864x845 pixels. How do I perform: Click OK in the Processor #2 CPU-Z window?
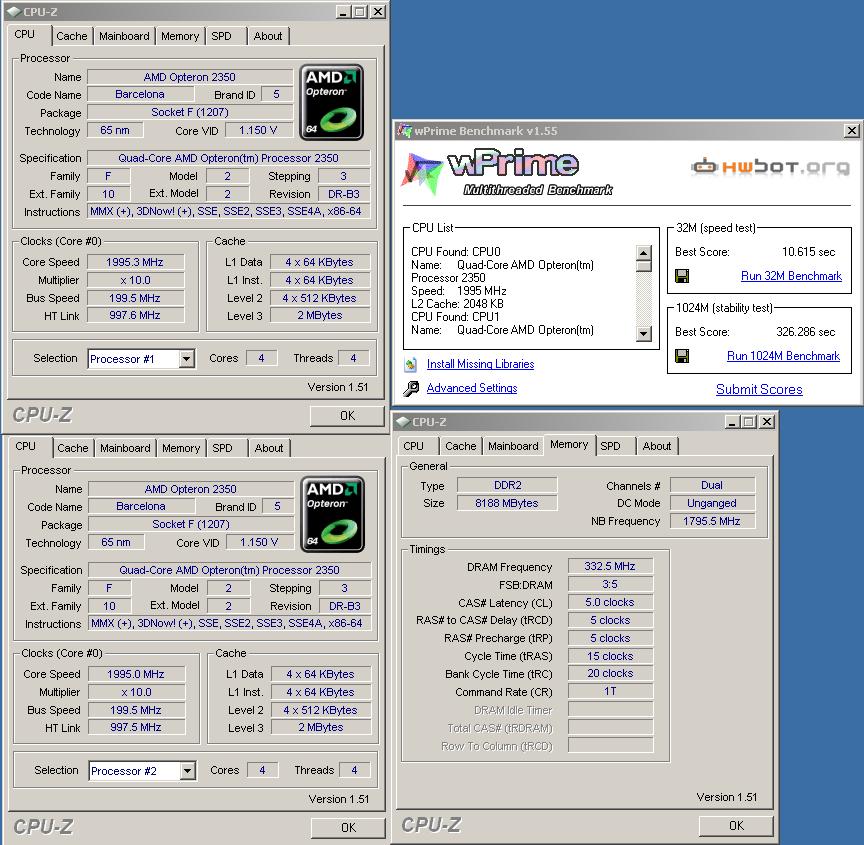pyautogui.click(x=348, y=828)
